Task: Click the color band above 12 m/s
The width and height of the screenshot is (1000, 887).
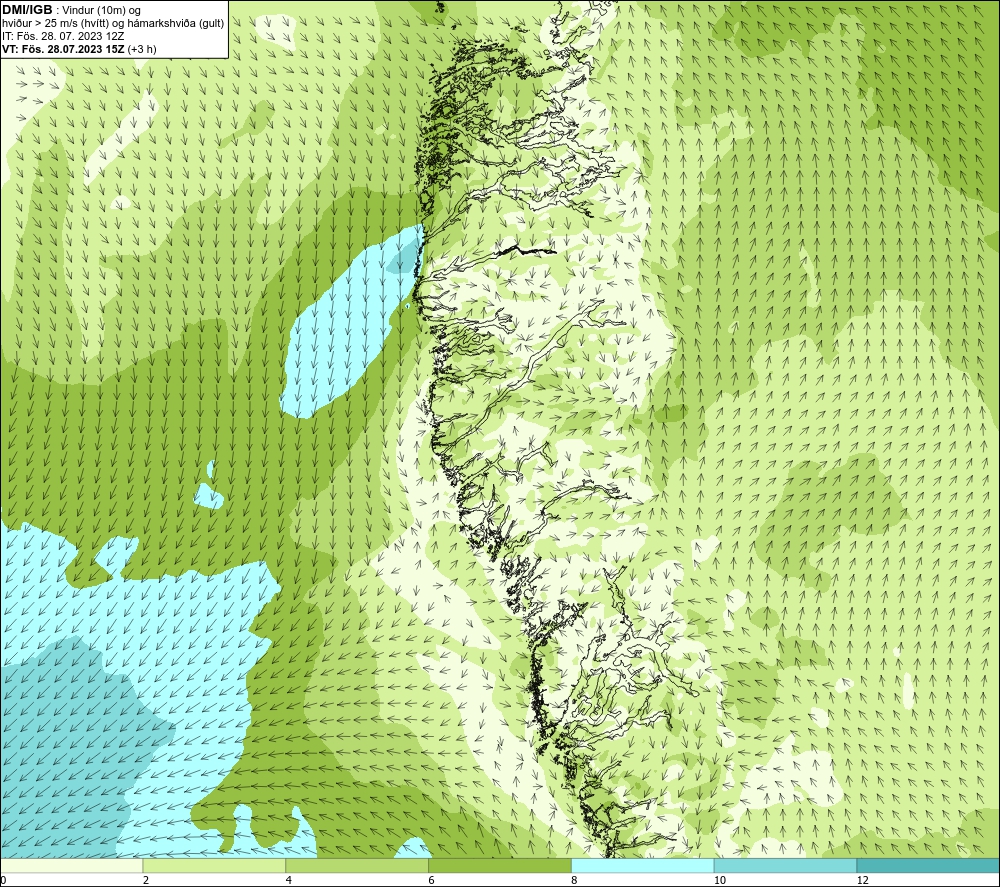Action: coord(929,866)
